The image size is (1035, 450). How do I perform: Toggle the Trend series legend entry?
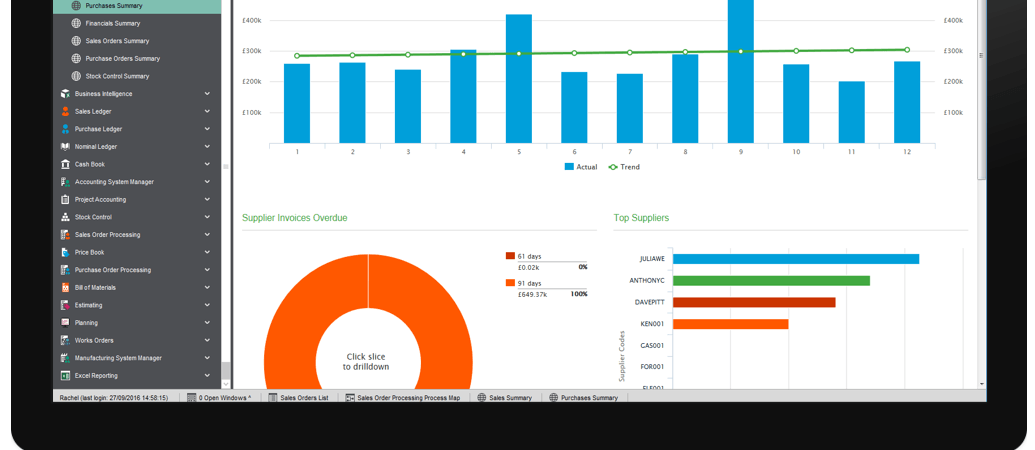pos(624,167)
